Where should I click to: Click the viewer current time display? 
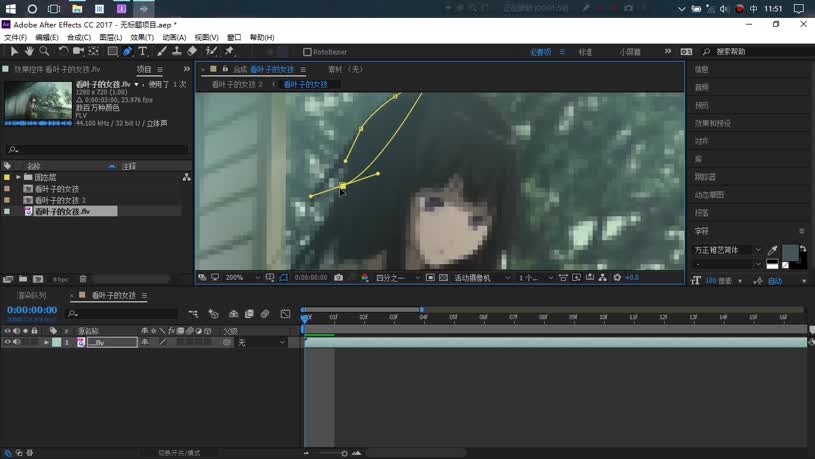pos(311,278)
